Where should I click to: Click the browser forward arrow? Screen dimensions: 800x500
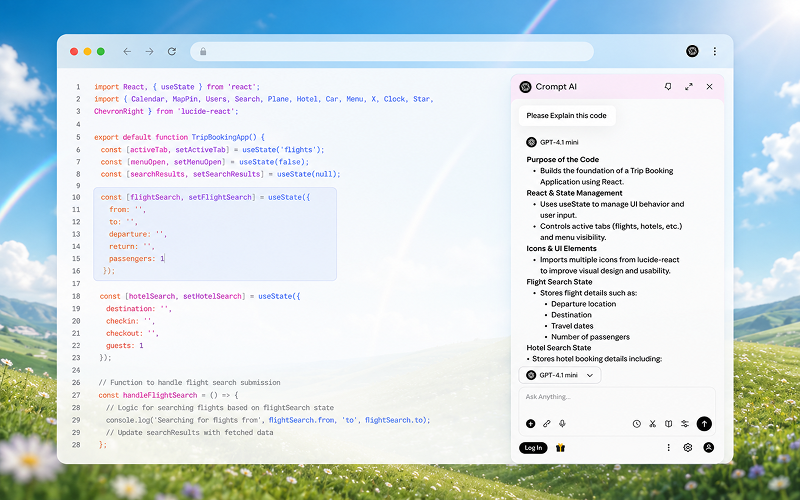(149, 52)
